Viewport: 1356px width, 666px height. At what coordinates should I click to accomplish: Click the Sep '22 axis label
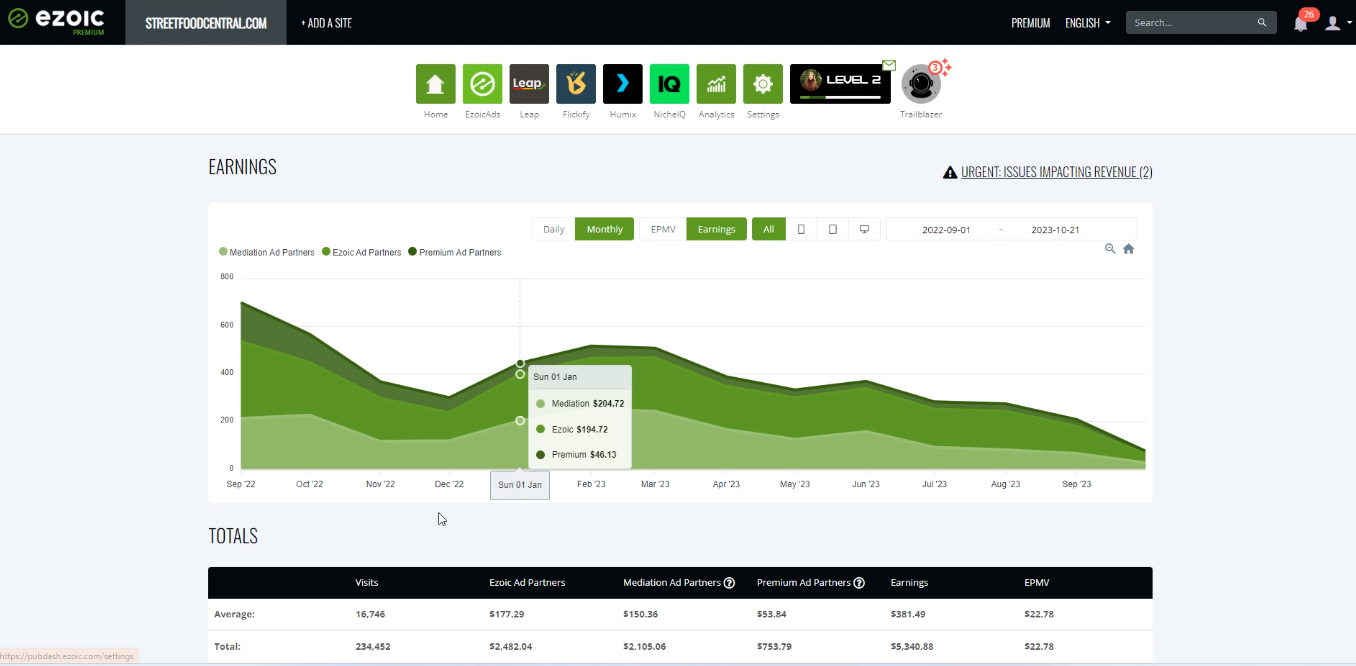[241, 484]
